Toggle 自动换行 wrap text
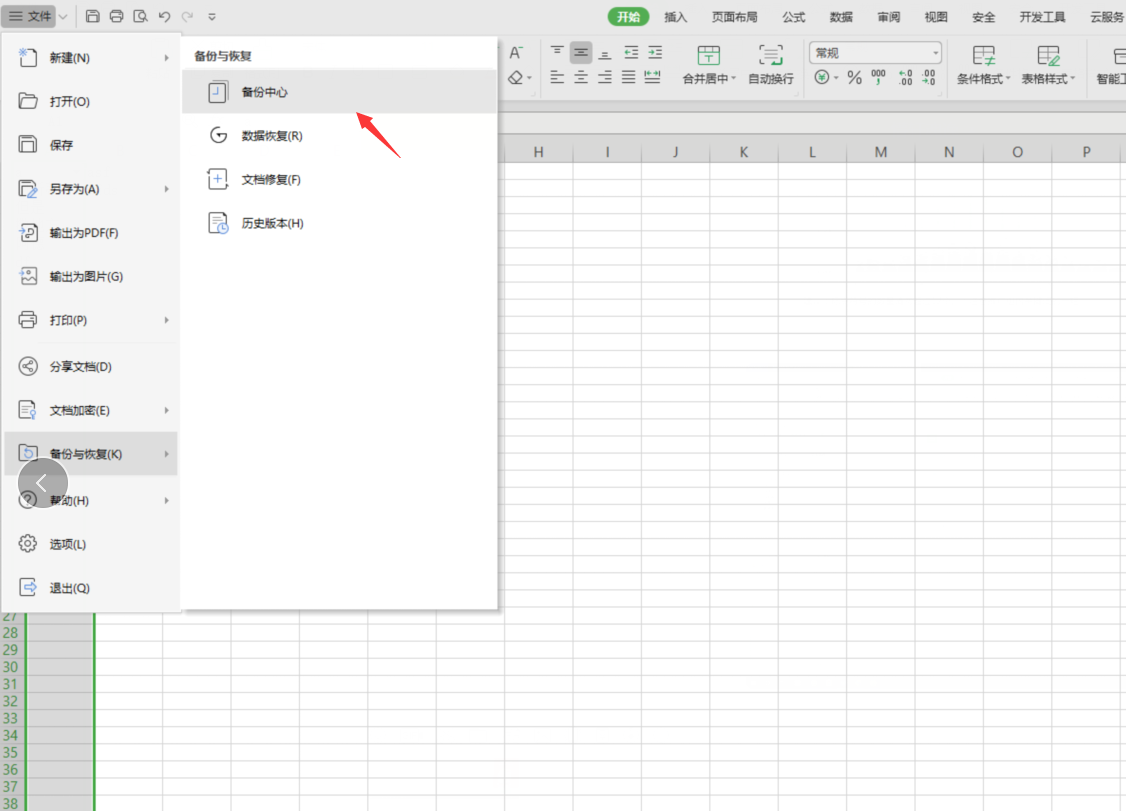The height and width of the screenshot is (811, 1126). 770,65
